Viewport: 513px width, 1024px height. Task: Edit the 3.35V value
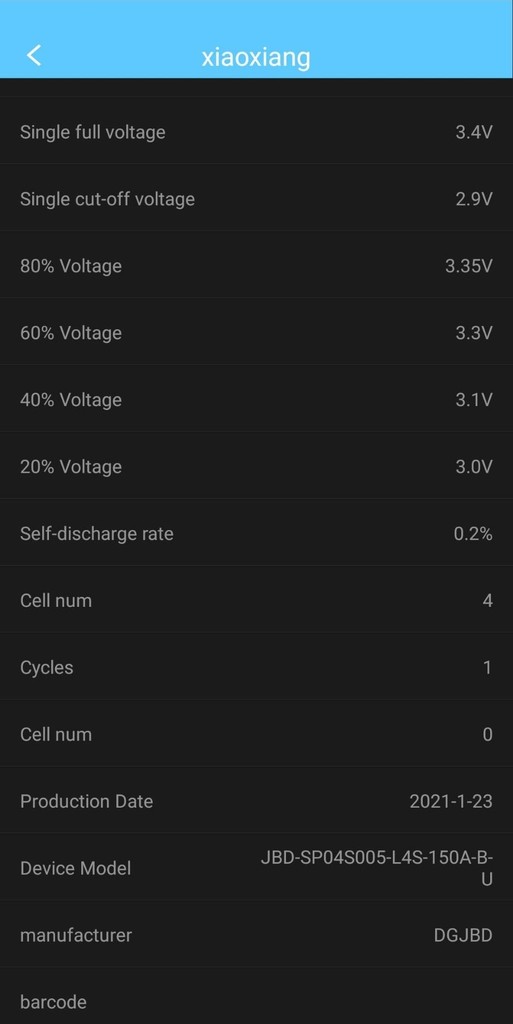coord(469,266)
